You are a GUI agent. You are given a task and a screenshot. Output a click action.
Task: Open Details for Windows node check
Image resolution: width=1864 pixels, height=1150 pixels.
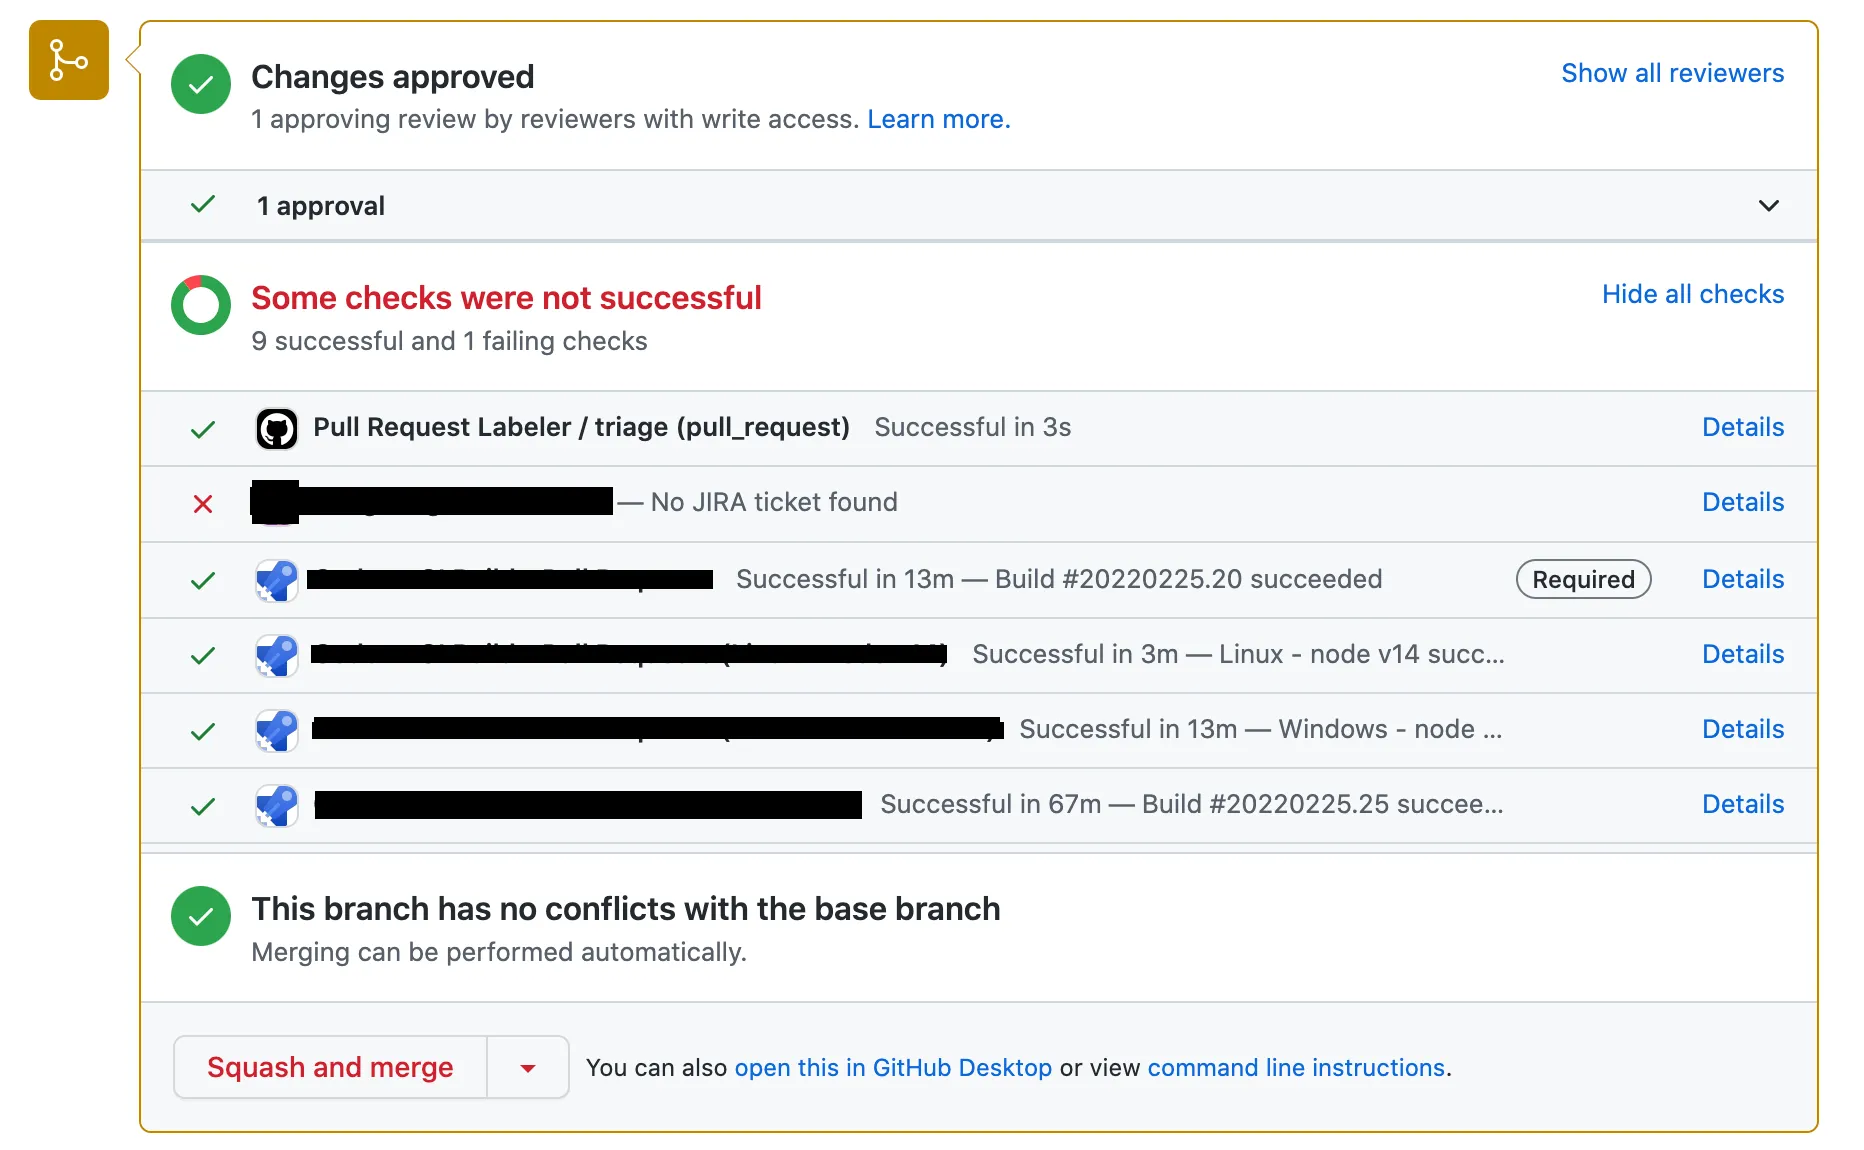(x=1743, y=729)
